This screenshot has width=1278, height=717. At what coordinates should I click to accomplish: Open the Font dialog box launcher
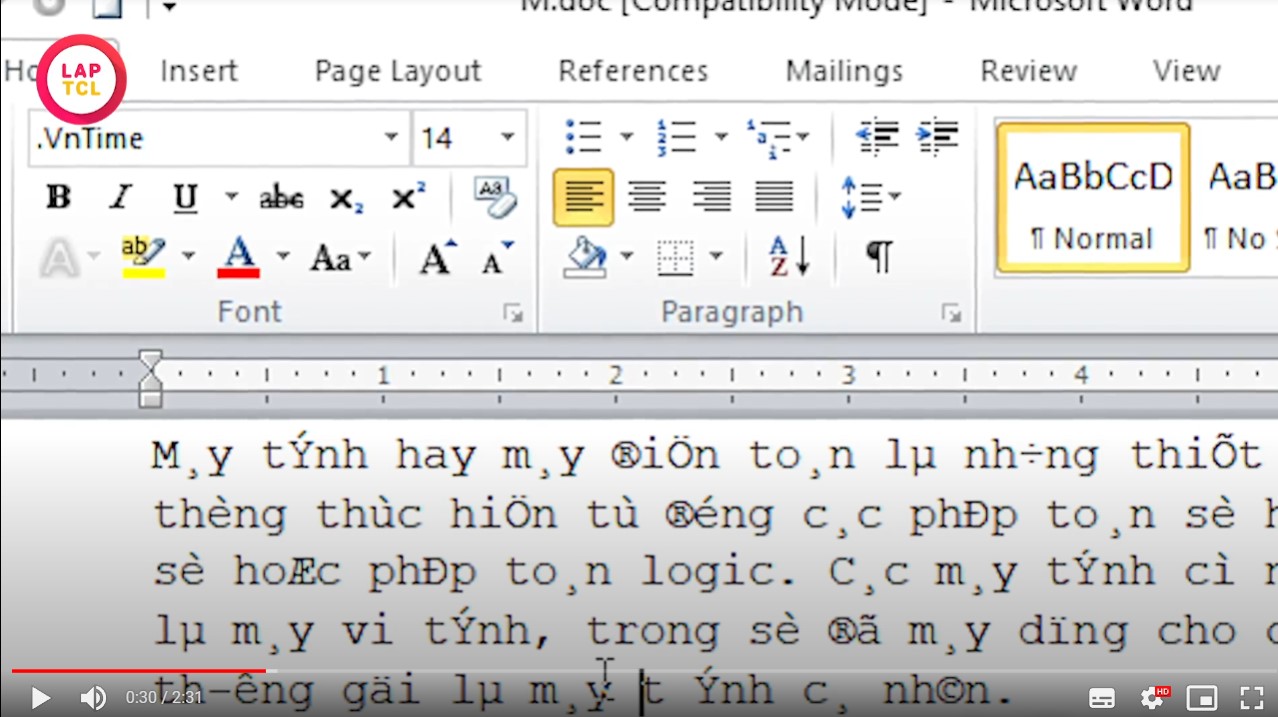[x=513, y=312]
